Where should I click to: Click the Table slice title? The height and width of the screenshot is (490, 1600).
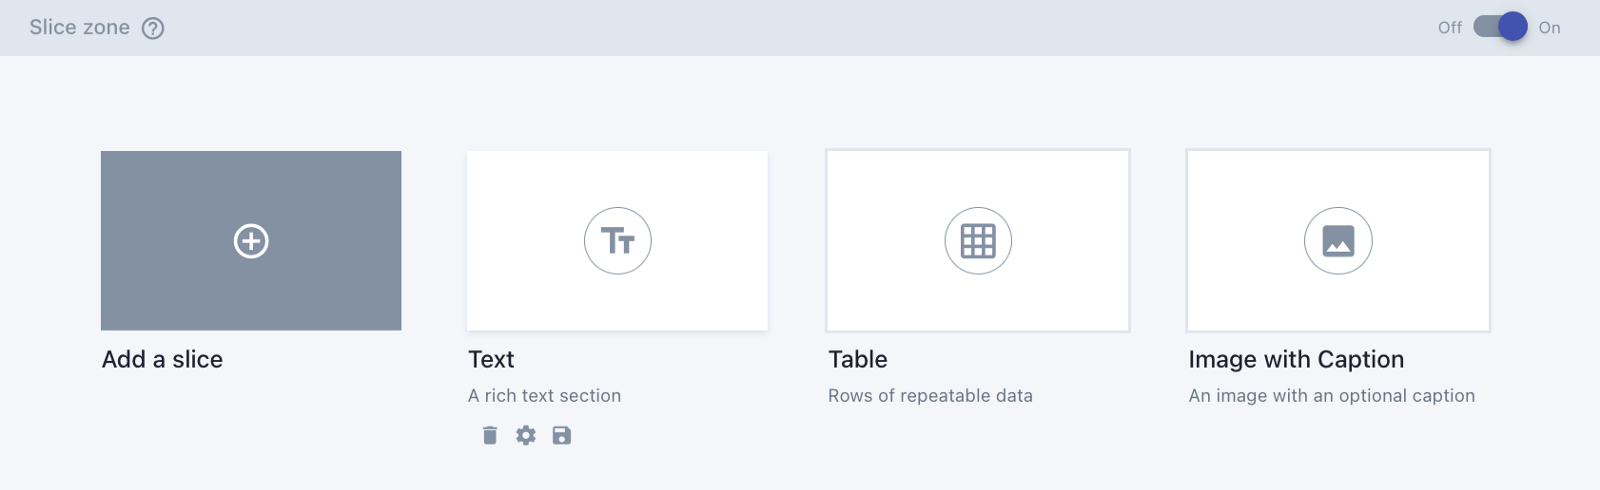point(858,359)
